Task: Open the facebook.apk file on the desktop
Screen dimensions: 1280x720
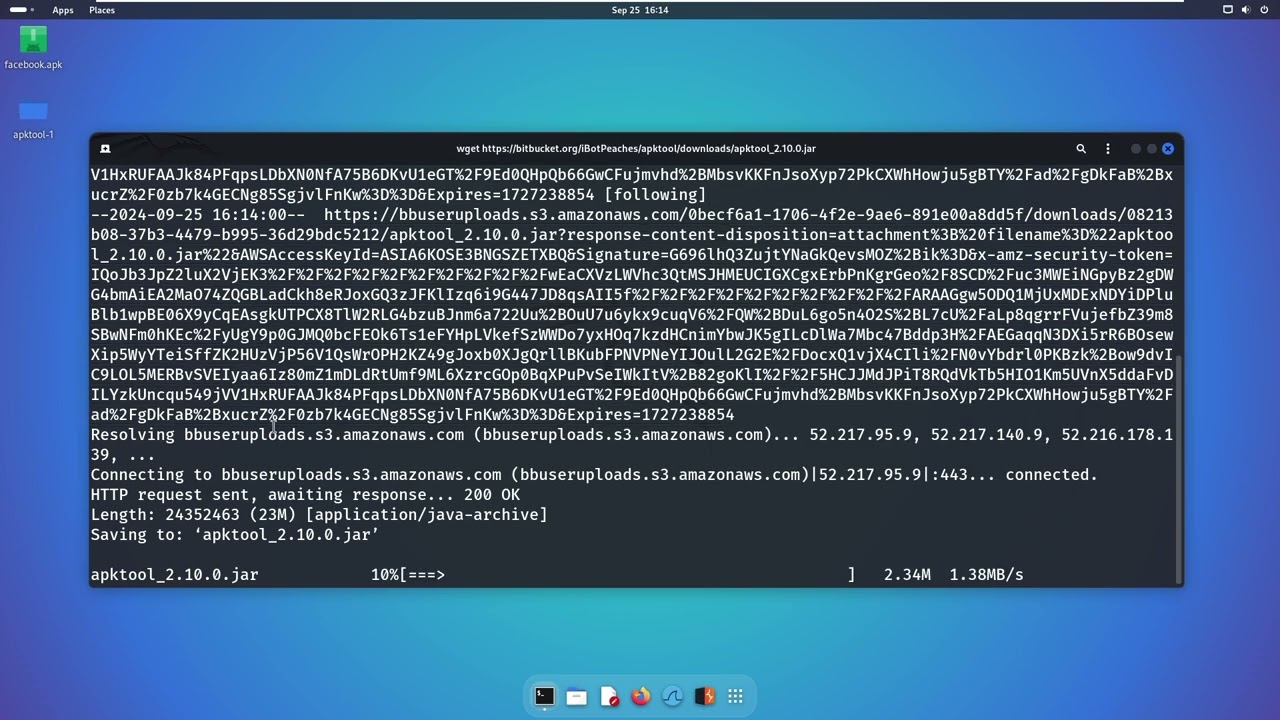Action: pos(33,48)
